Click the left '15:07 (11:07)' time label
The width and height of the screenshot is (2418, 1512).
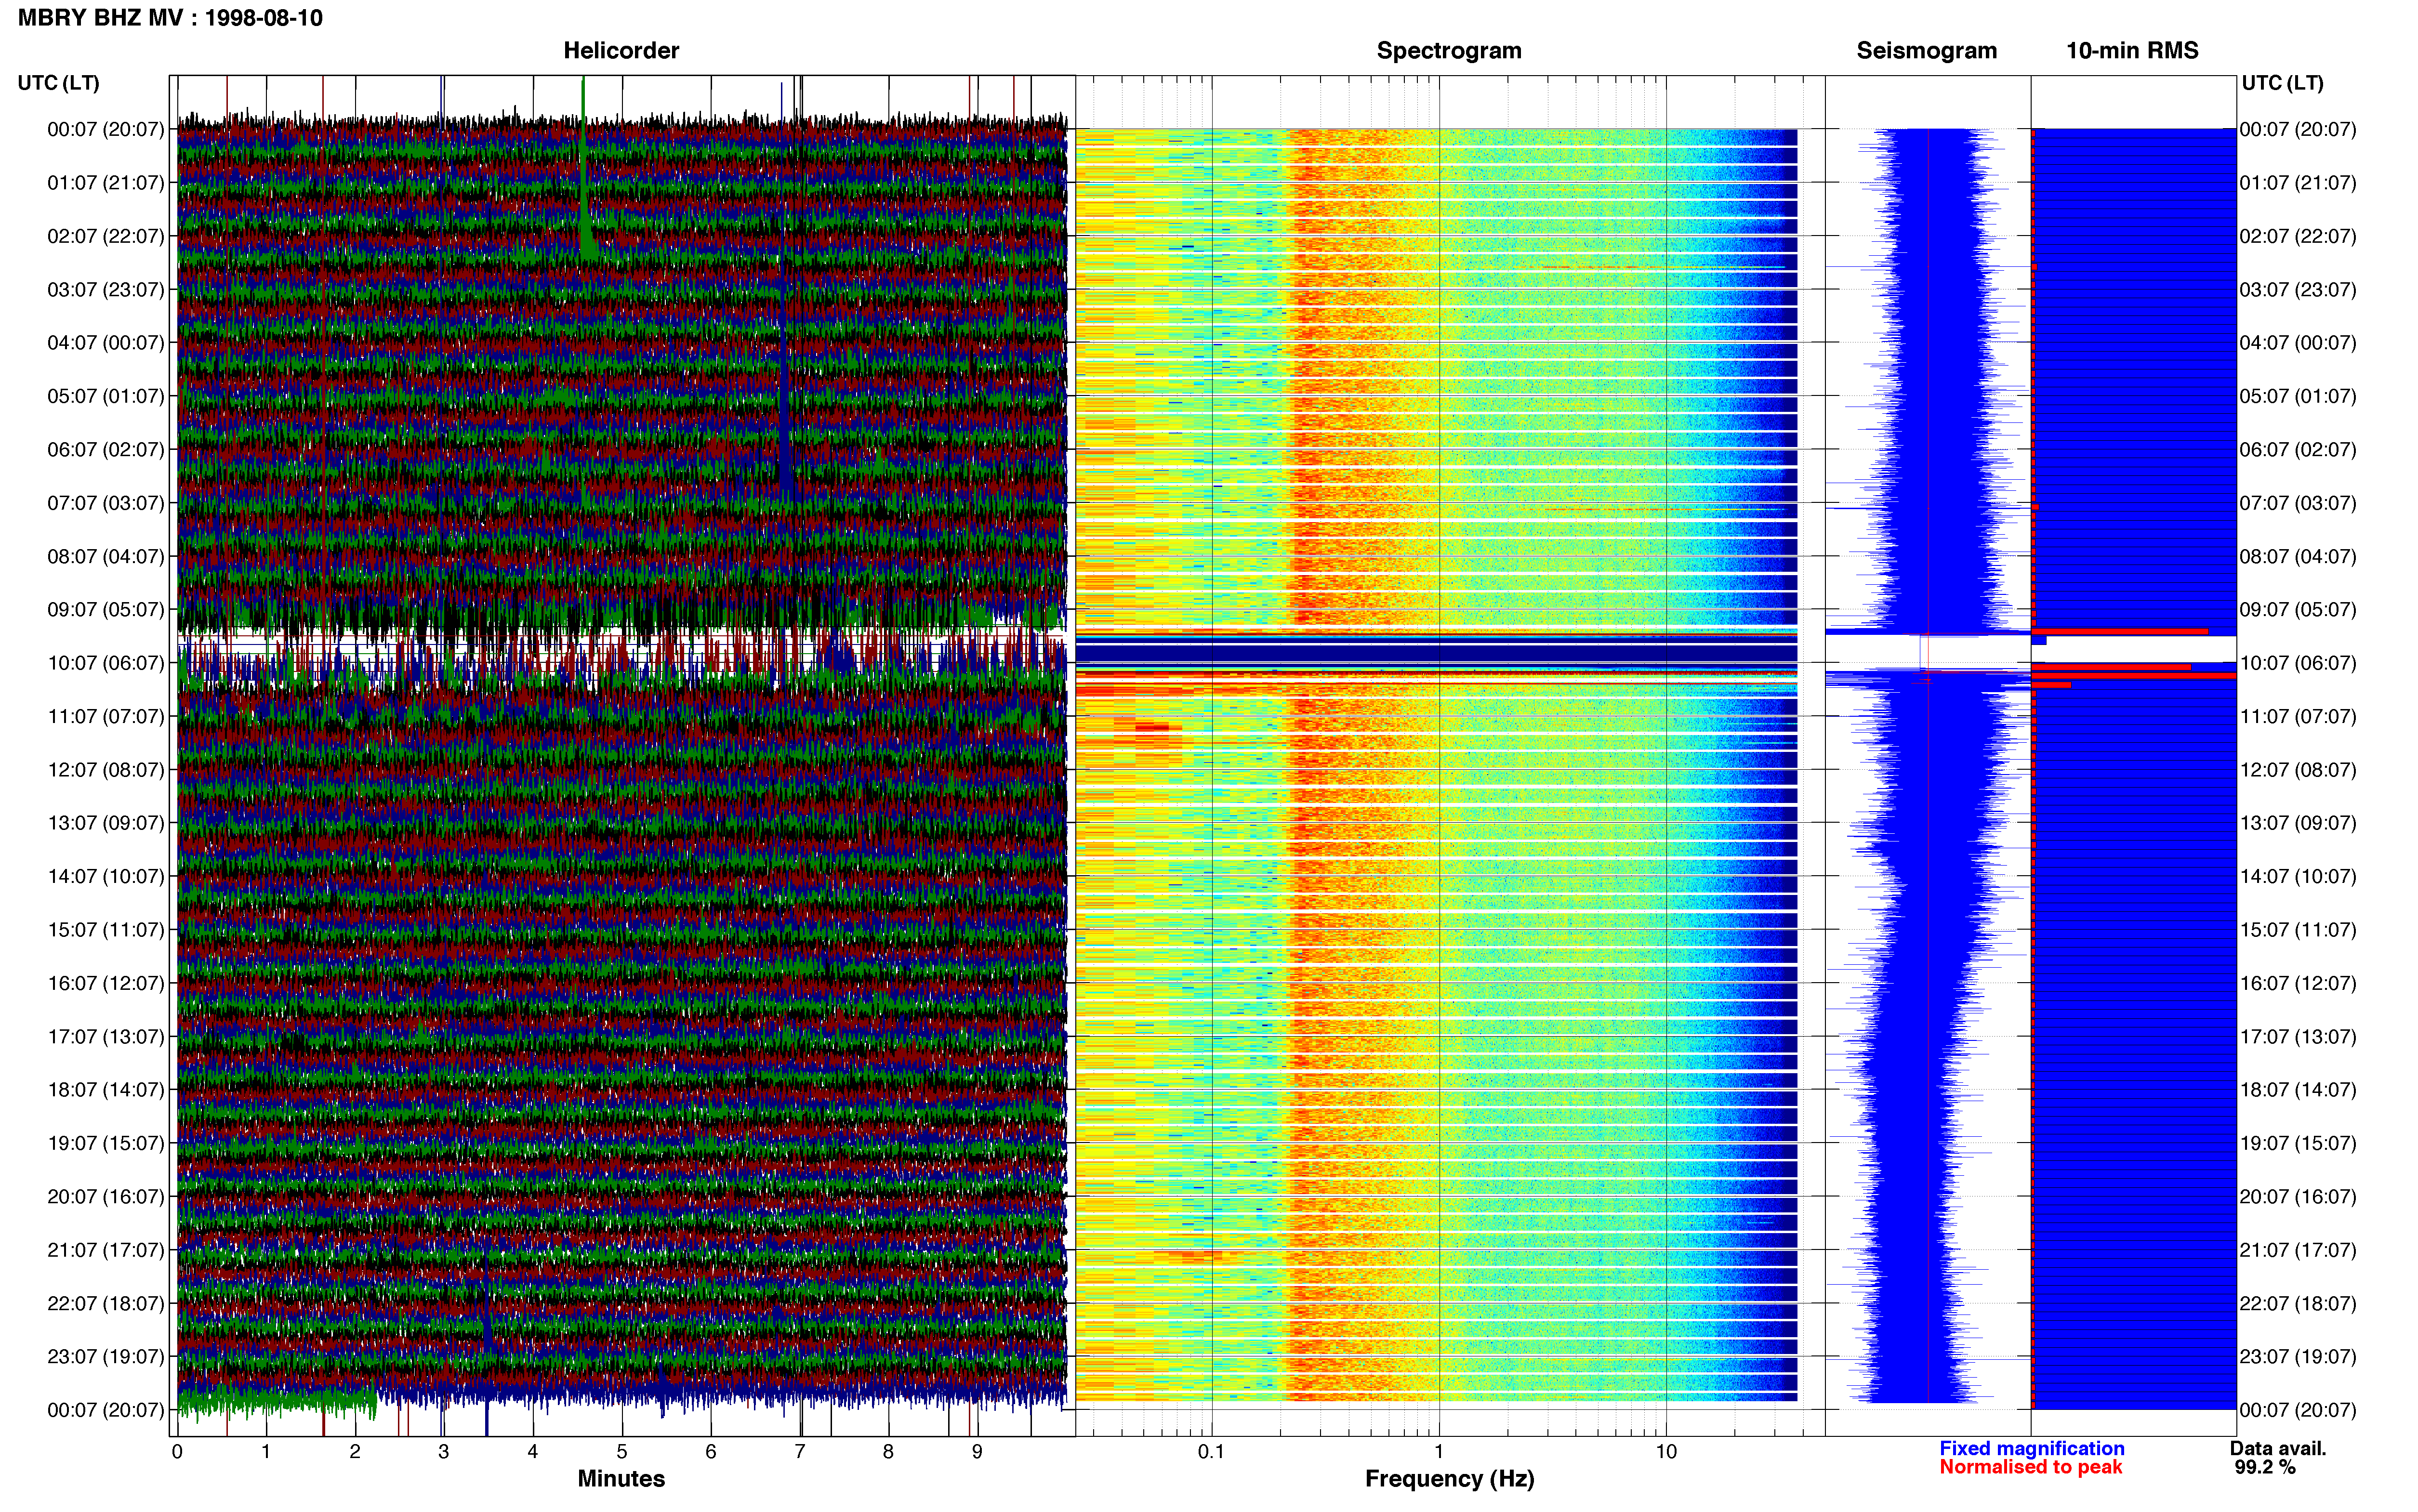click(106, 930)
